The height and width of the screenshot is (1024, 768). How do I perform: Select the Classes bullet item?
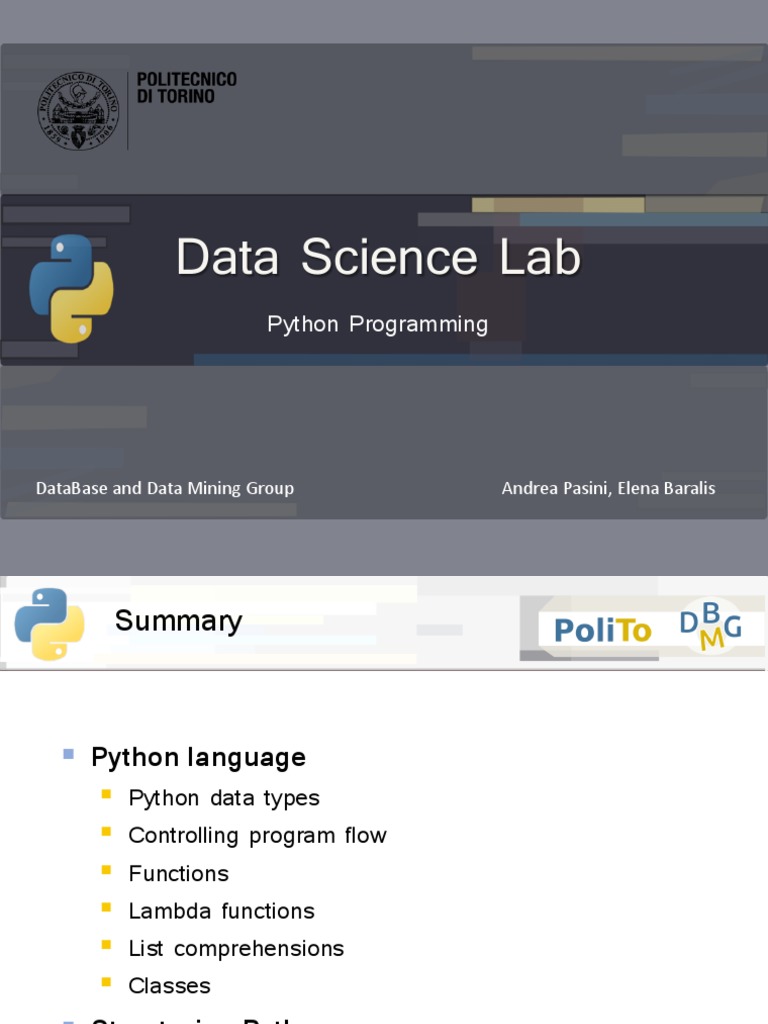click(x=169, y=986)
